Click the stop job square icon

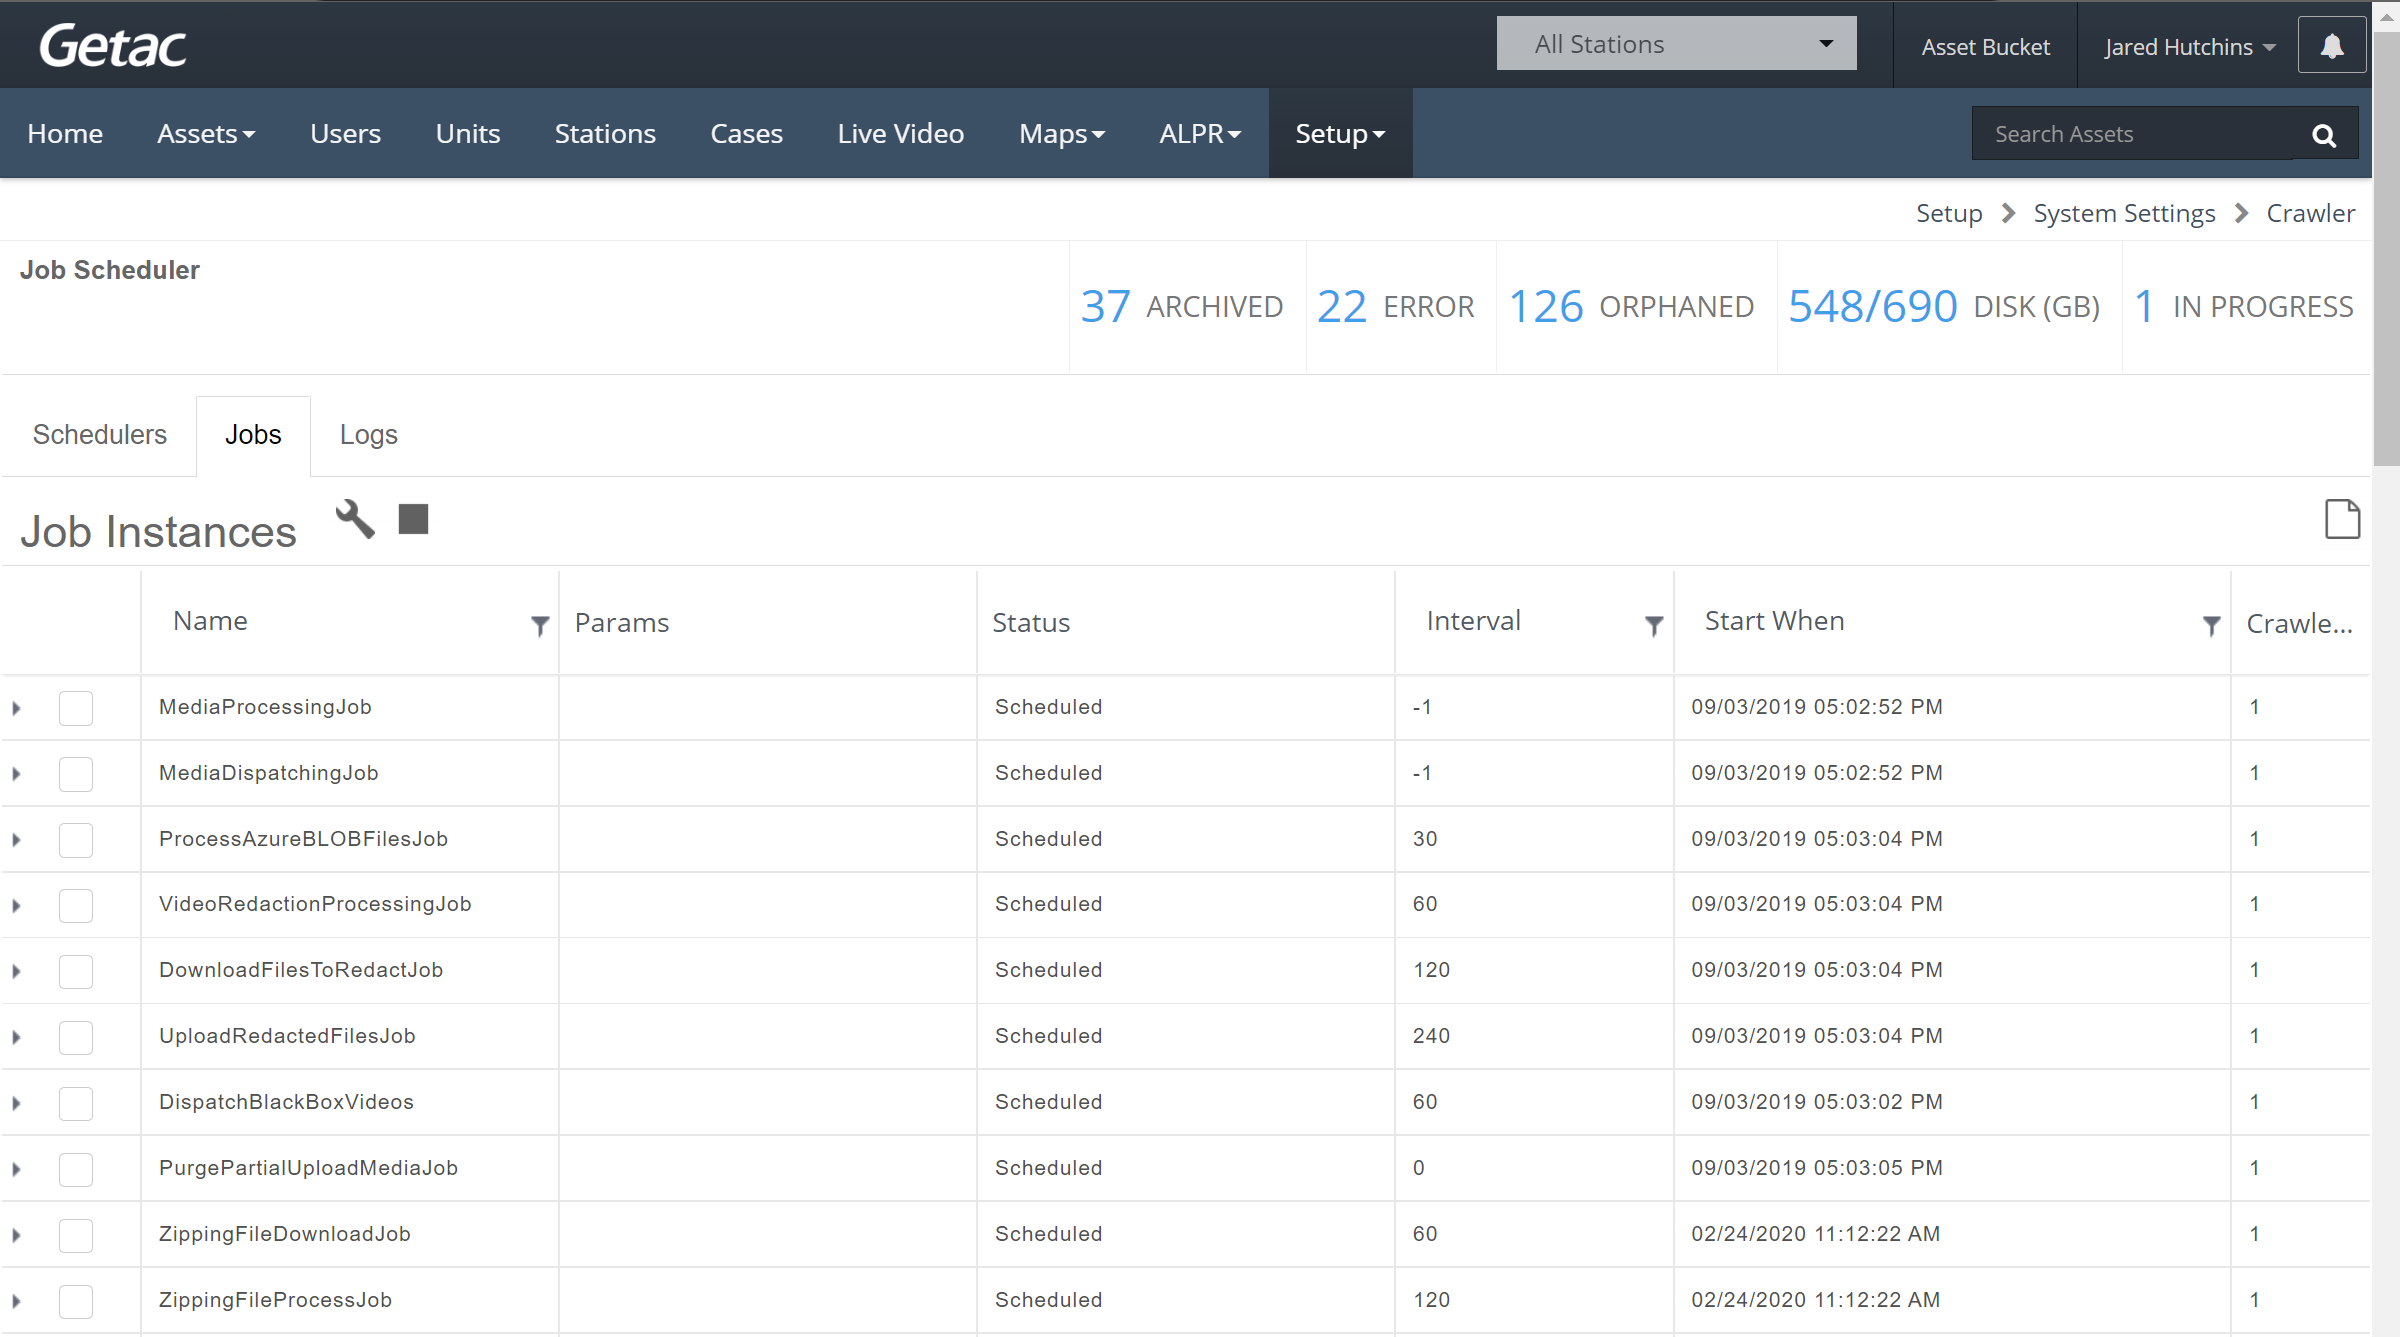click(413, 519)
